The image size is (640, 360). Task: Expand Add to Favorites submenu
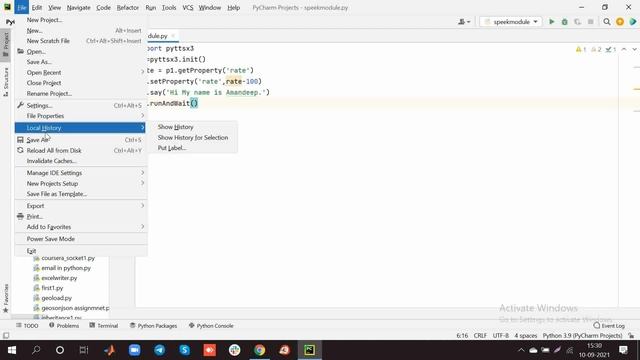coord(80,227)
